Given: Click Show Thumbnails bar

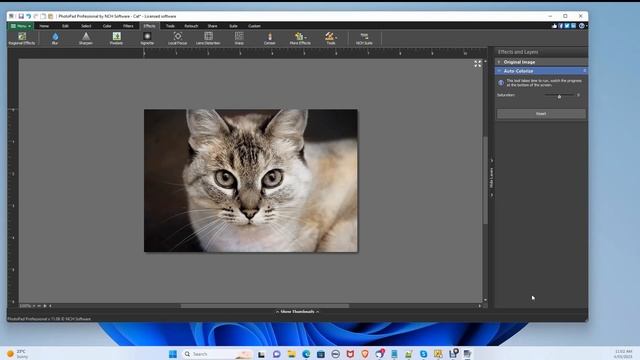Looking at the screenshot, I should (298, 312).
